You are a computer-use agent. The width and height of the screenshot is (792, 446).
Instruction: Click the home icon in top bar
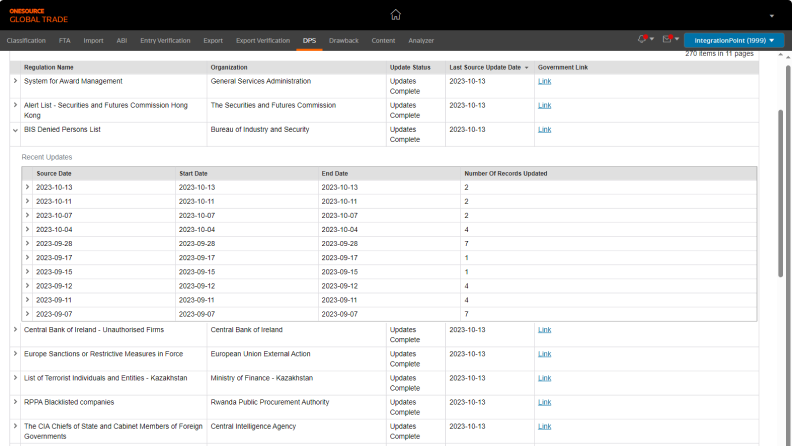click(395, 15)
